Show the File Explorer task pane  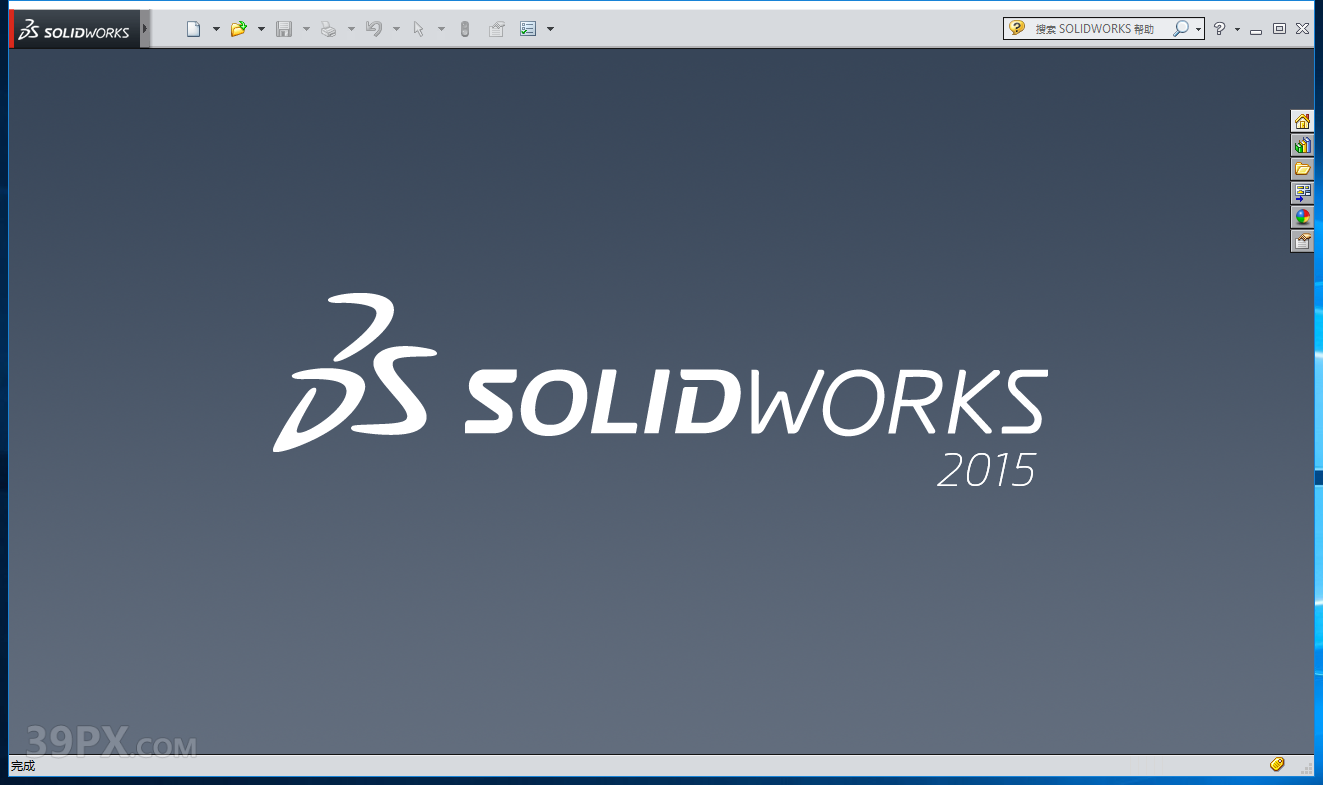tap(1302, 169)
